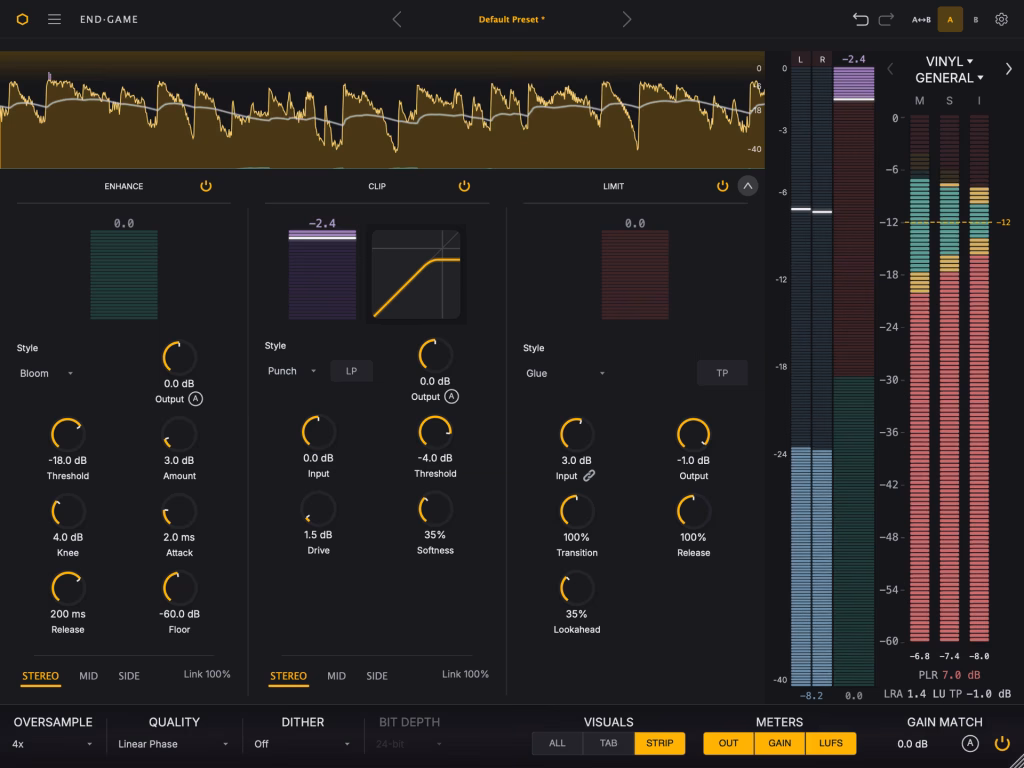This screenshot has height=768, width=1024.
Task: Open the settings gear icon
Action: pyautogui.click(x=1001, y=20)
